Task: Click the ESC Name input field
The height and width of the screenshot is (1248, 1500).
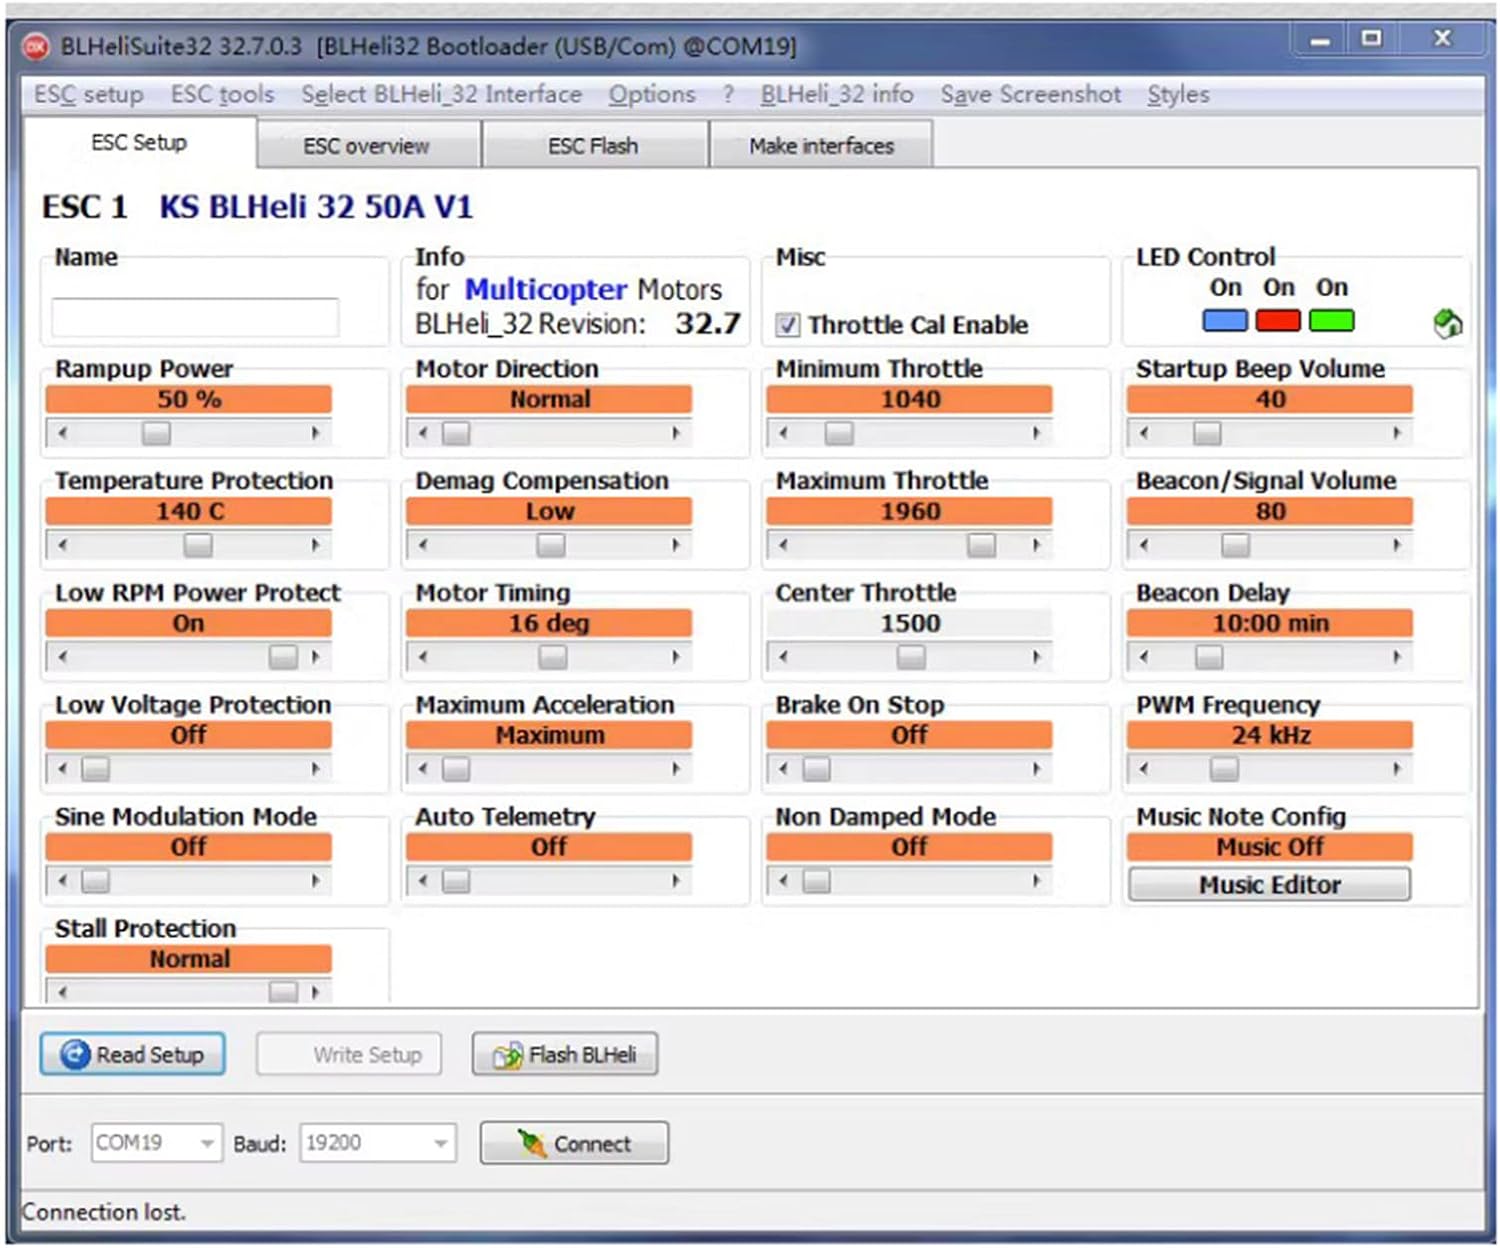Action: tap(195, 317)
